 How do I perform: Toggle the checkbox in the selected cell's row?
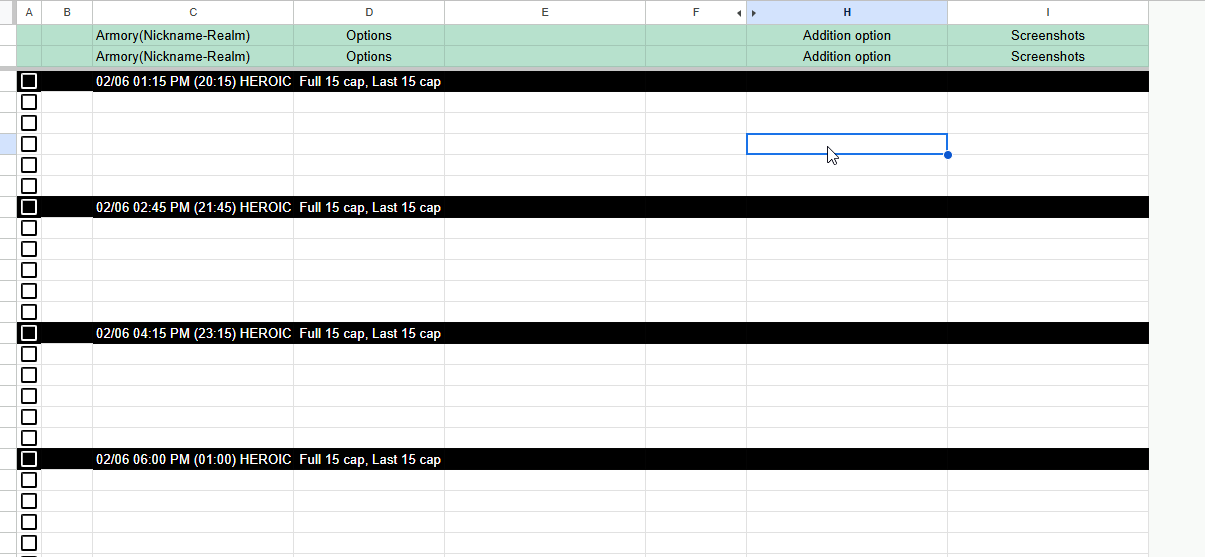(29, 144)
